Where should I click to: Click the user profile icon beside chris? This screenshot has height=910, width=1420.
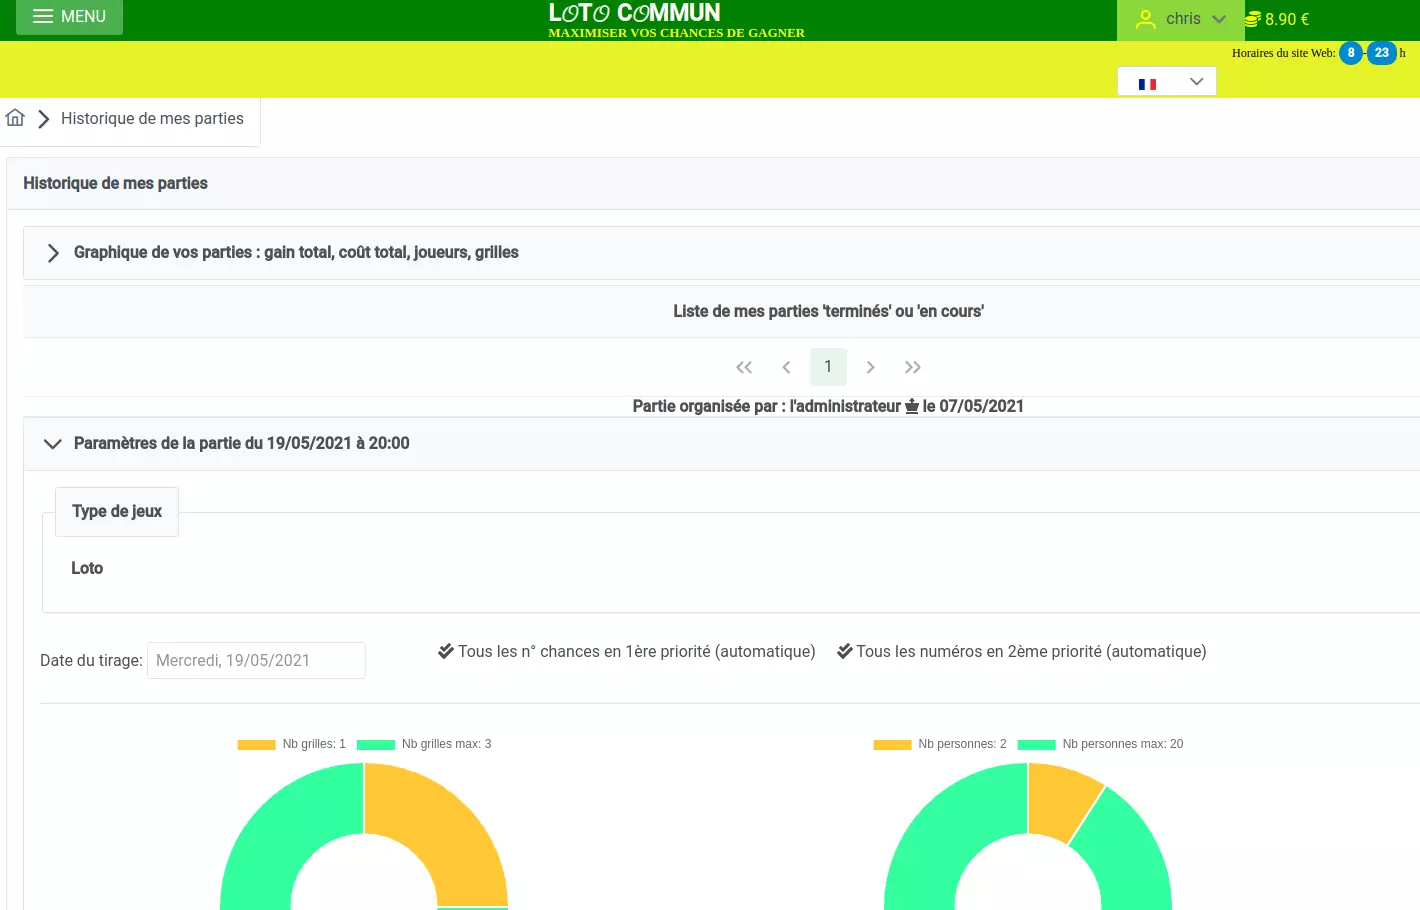tap(1146, 19)
